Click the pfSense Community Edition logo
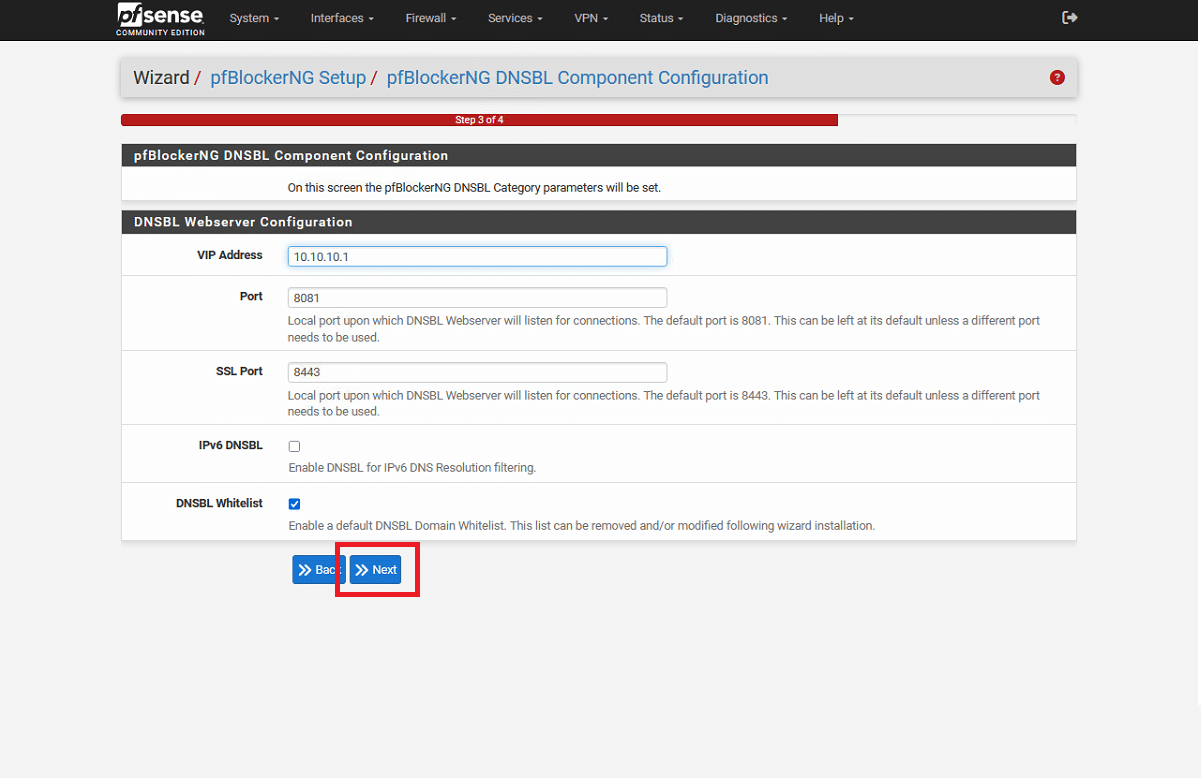The image size is (1201, 778). point(160,19)
